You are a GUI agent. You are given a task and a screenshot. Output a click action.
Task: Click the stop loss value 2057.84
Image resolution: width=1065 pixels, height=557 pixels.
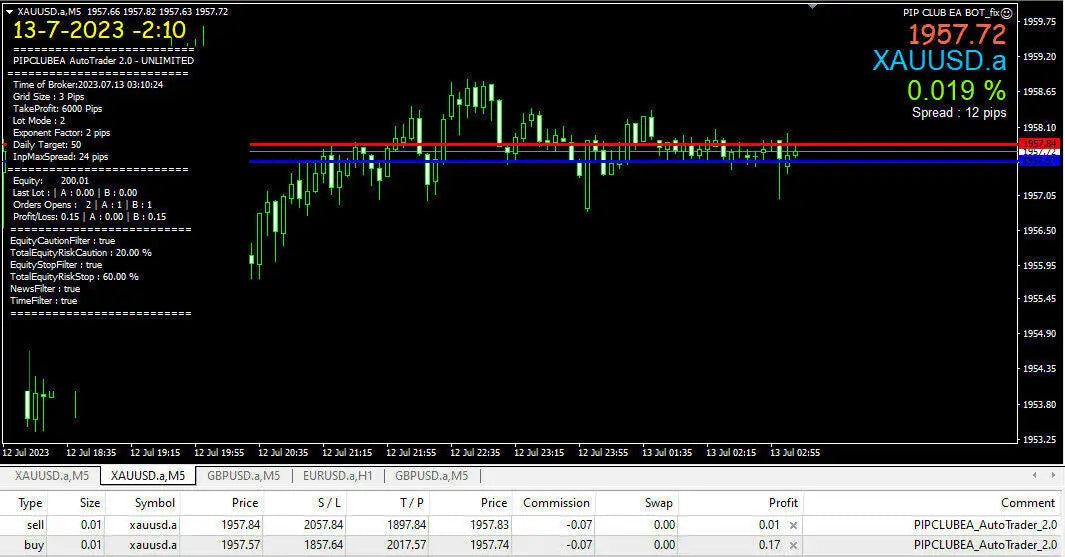tap(323, 525)
